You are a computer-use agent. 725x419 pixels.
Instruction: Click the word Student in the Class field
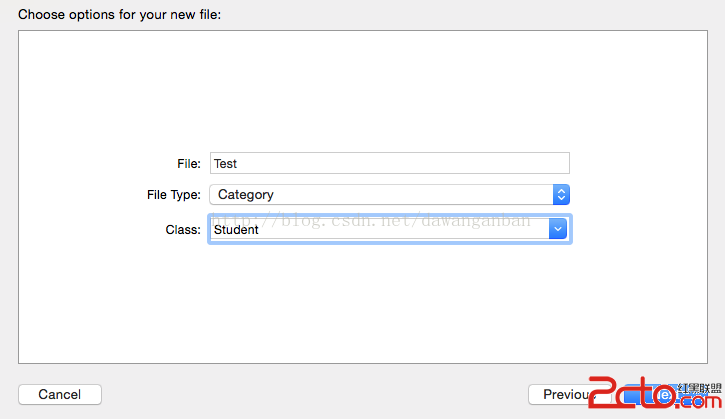click(x=236, y=230)
